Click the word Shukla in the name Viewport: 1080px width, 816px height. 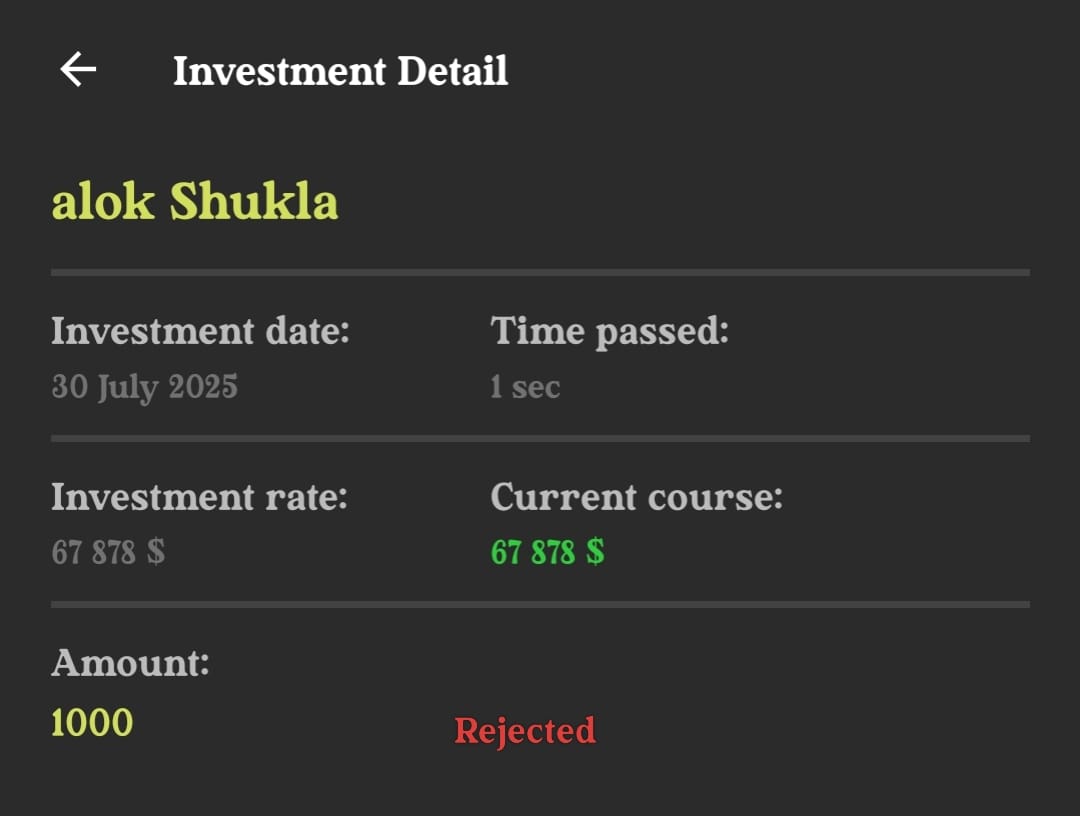pos(254,202)
